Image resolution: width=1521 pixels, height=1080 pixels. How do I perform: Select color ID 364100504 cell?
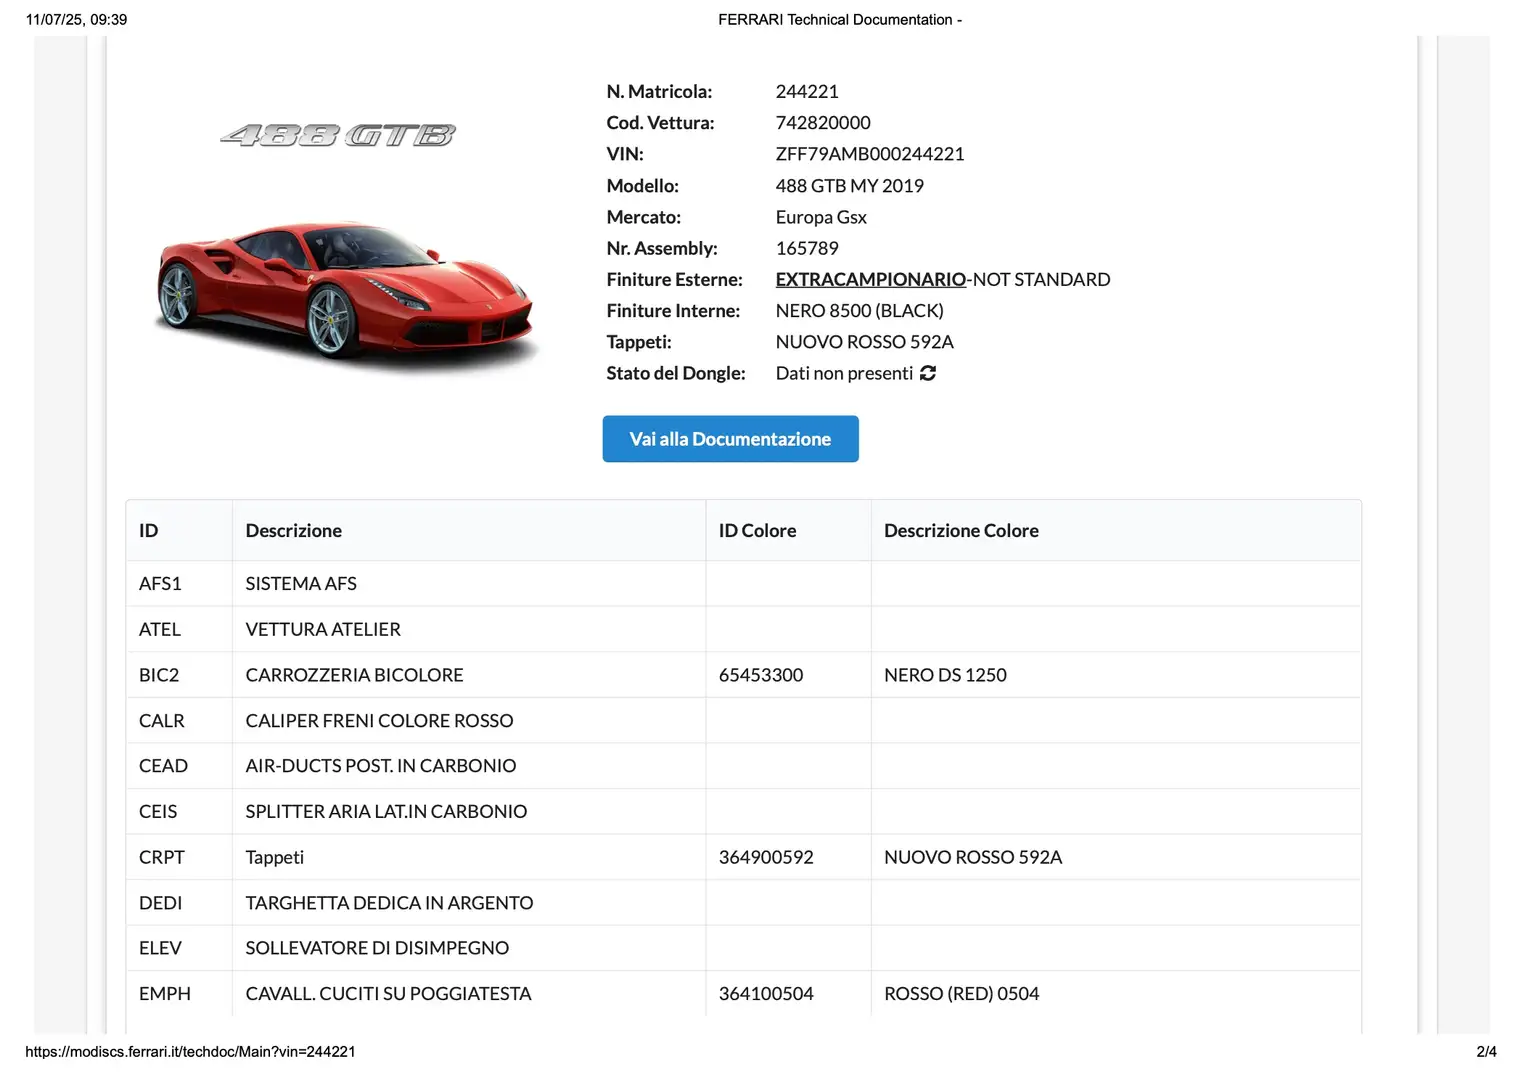pyautogui.click(x=788, y=994)
